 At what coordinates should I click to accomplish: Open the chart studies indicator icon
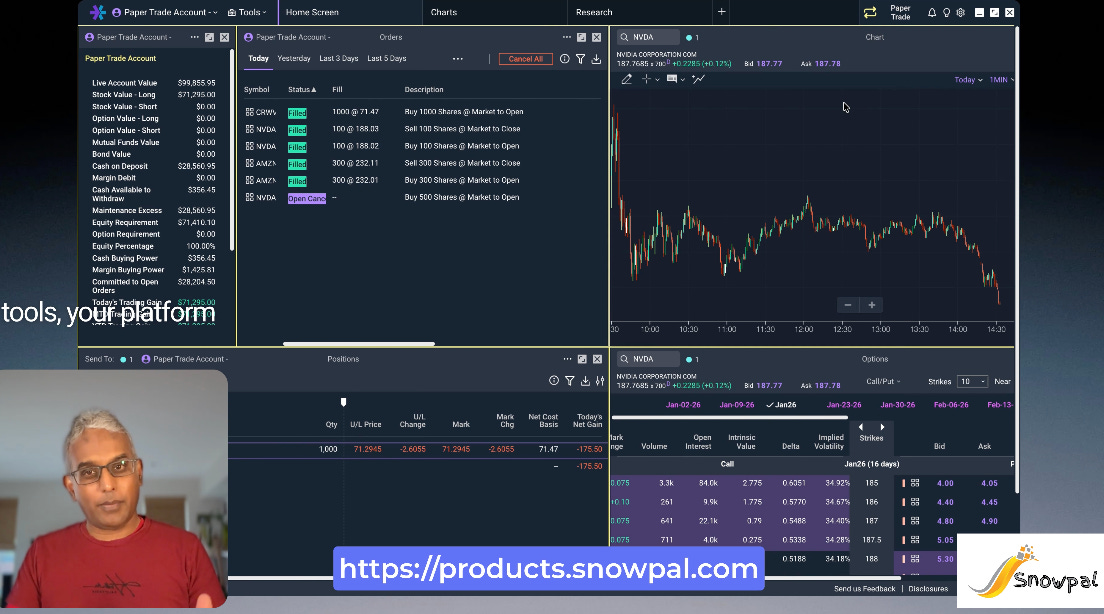click(x=698, y=80)
